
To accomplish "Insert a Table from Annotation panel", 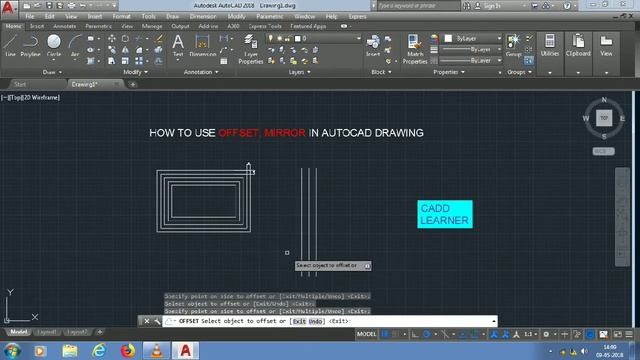I will point(224,61).
